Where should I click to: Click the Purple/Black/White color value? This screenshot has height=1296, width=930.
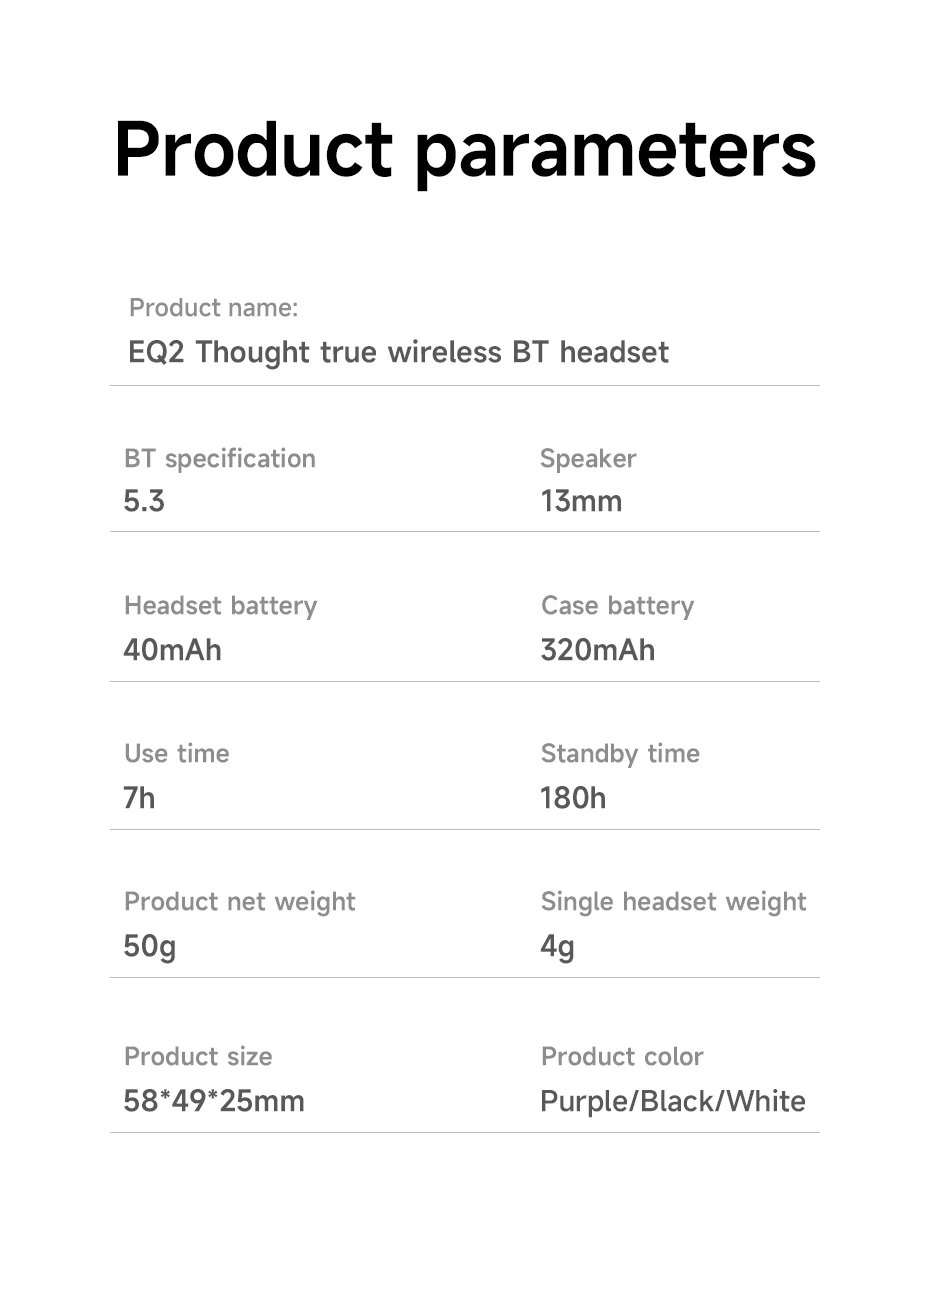tap(672, 1101)
